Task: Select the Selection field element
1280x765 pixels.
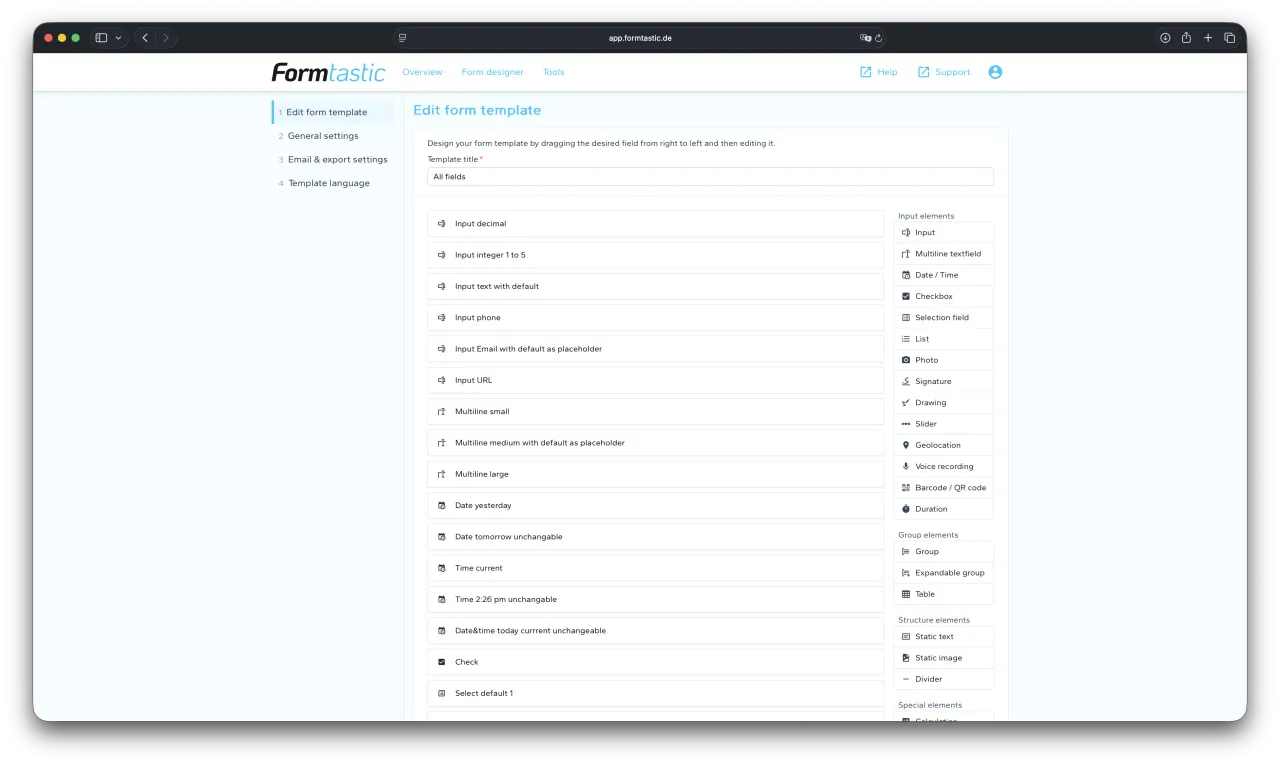Action: [x=943, y=318]
